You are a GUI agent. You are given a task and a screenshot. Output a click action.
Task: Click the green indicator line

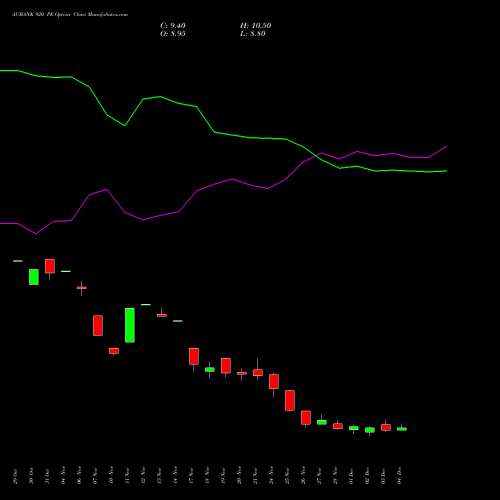point(213,132)
